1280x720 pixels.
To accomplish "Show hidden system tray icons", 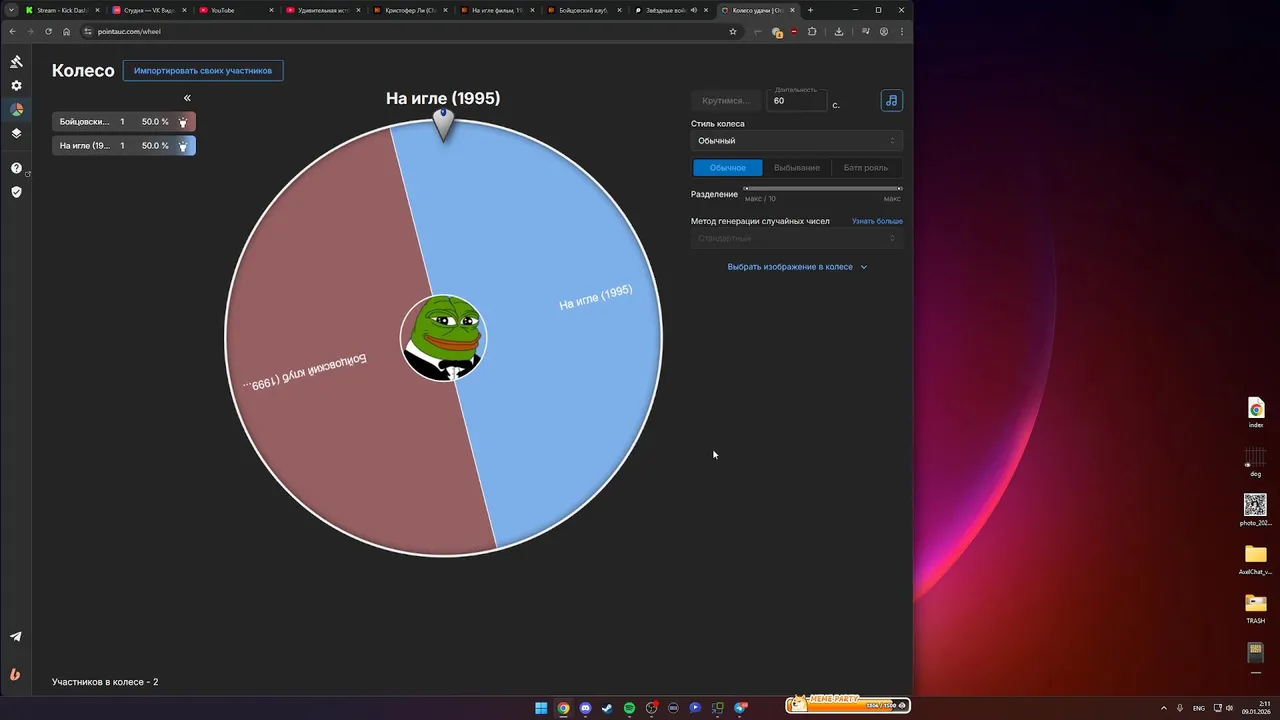I will pyautogui.click(x=1163, y=708).
